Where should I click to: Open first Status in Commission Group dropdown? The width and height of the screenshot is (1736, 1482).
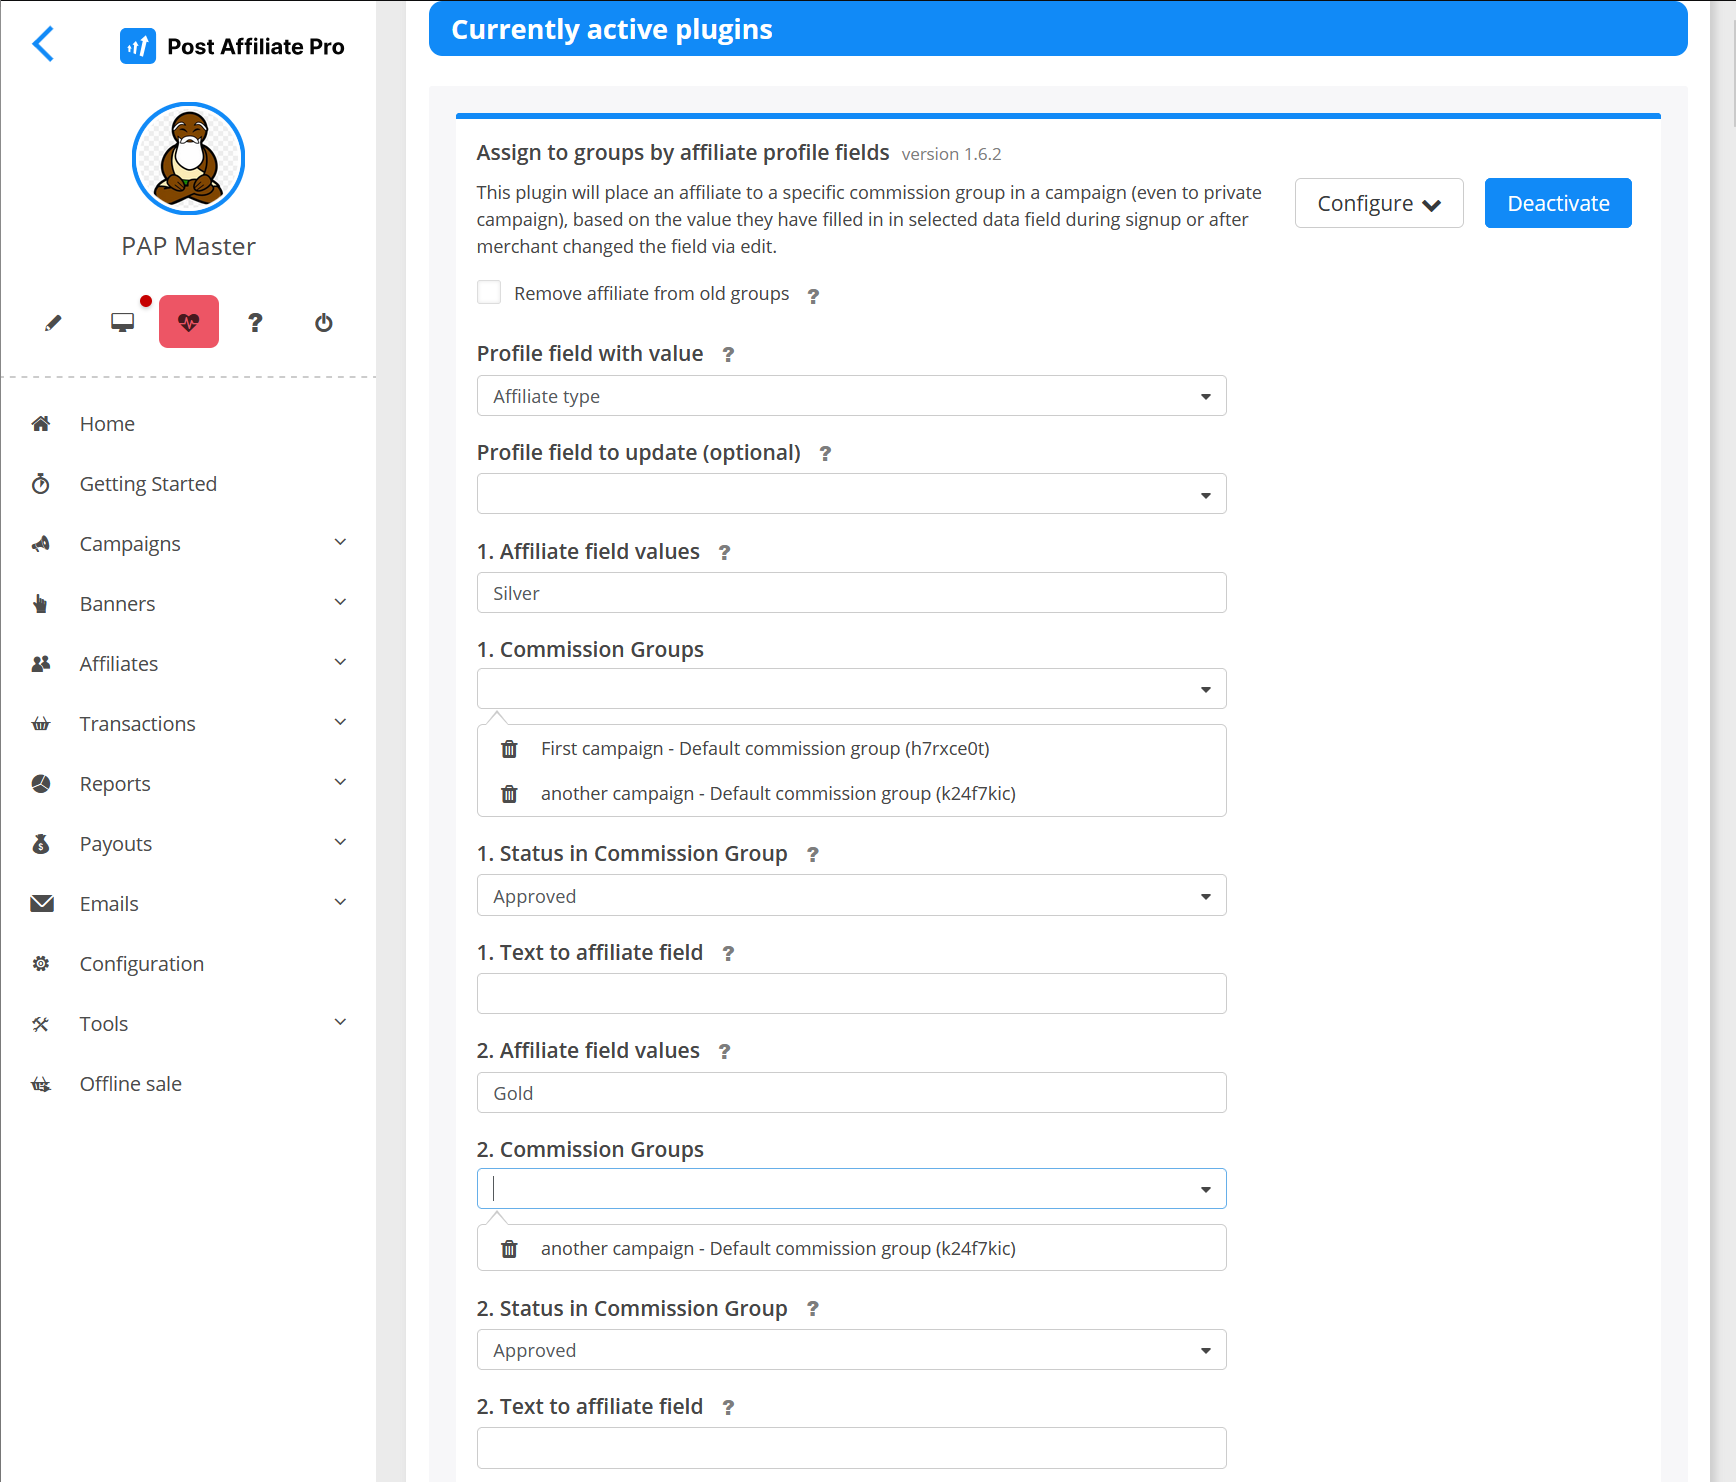coord(851,896)
